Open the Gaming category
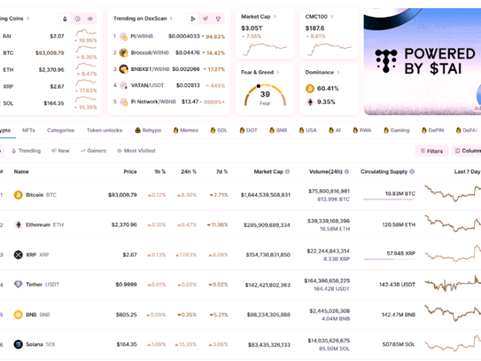Viewport: 481px width, 361px height. pos(396,130)
